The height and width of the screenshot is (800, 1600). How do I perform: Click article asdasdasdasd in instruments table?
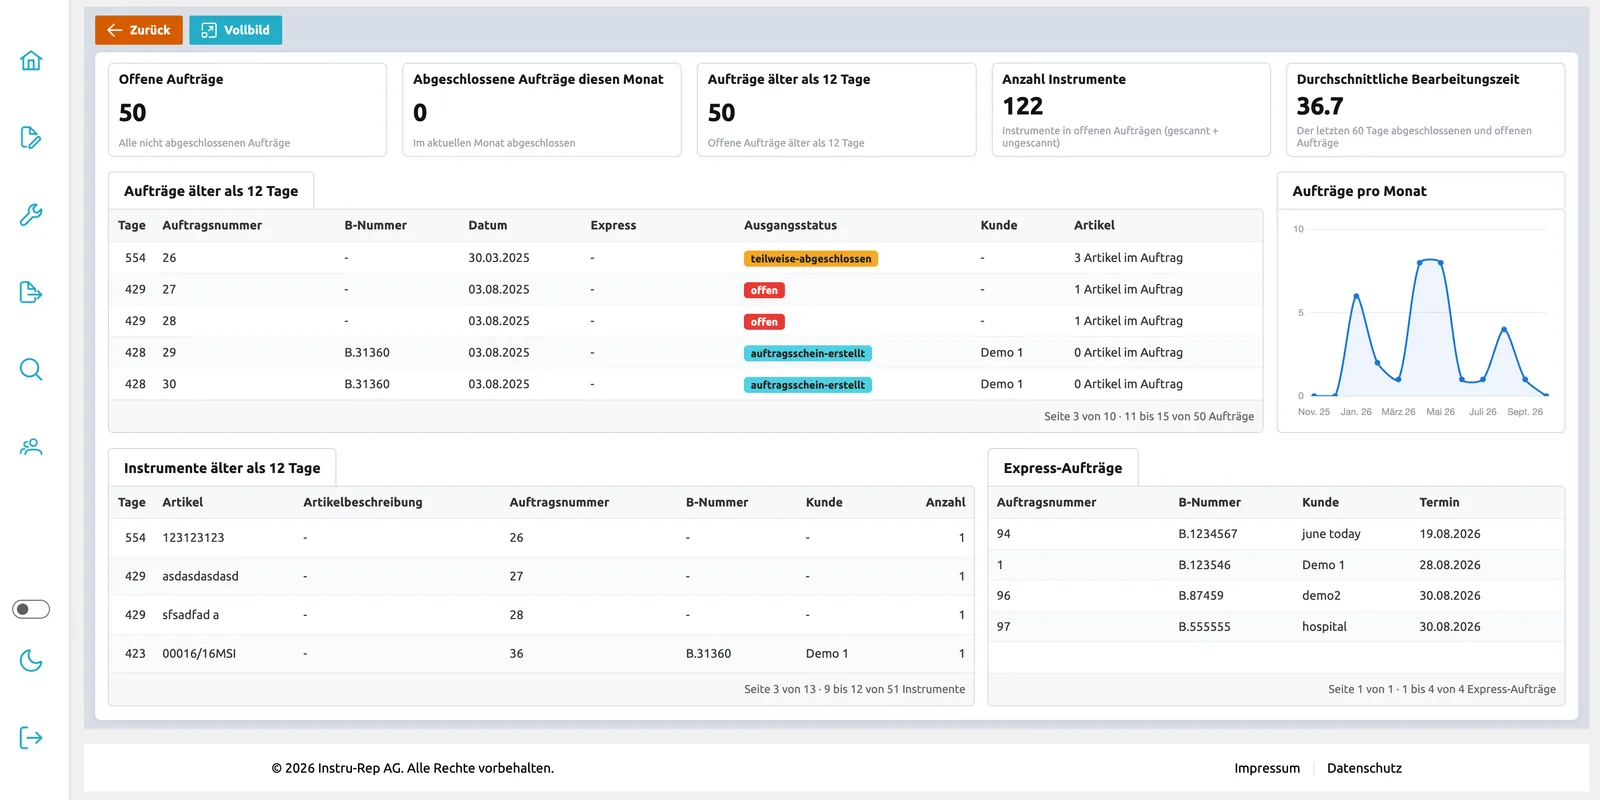[200, 577]
